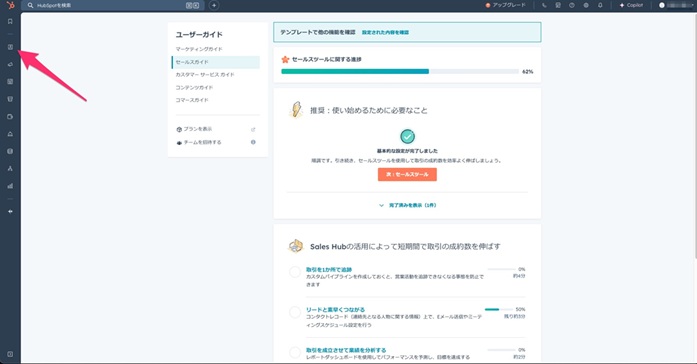Image resolution: width=697 pixels, height=364 pixels.
Task: Open the CRM icon in sidebar
Action: click(x=10, y=47)
